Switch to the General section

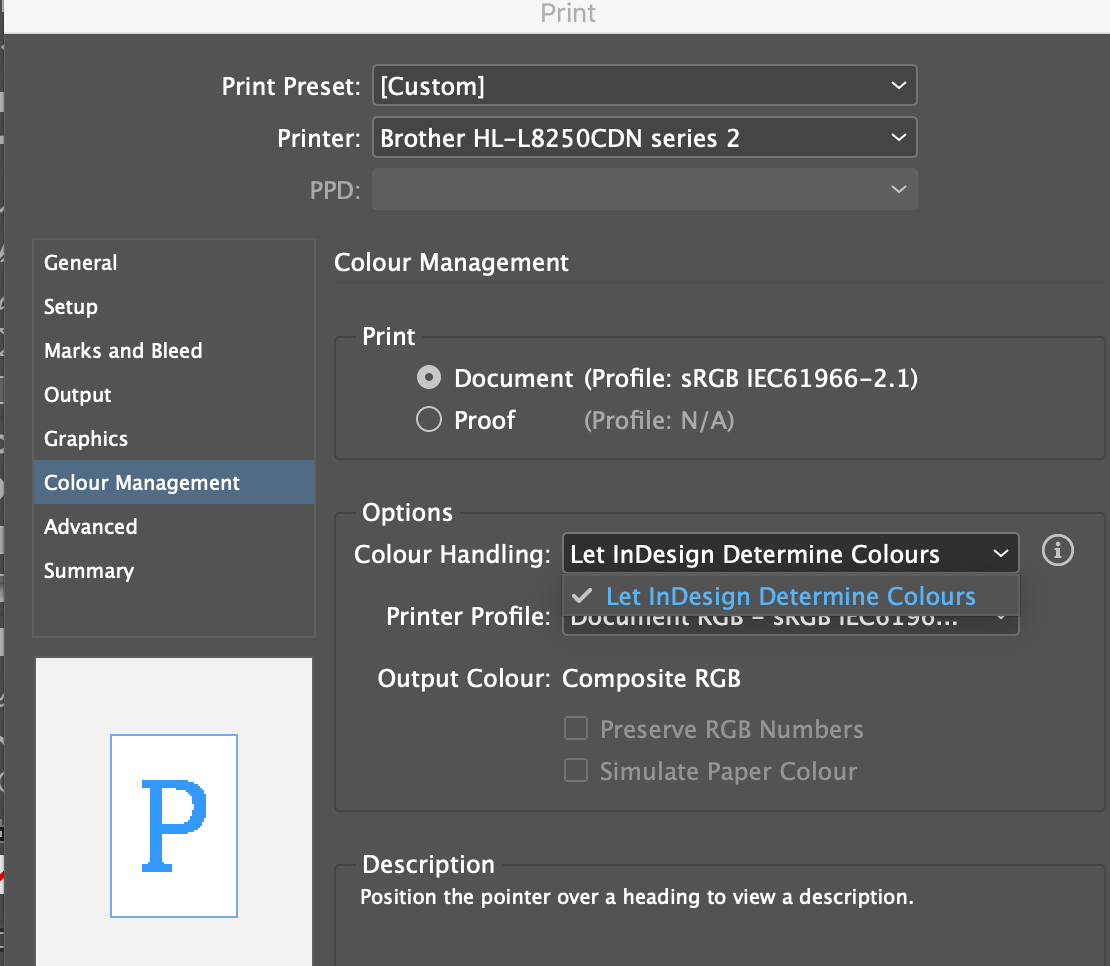click(x=80, y=262)
